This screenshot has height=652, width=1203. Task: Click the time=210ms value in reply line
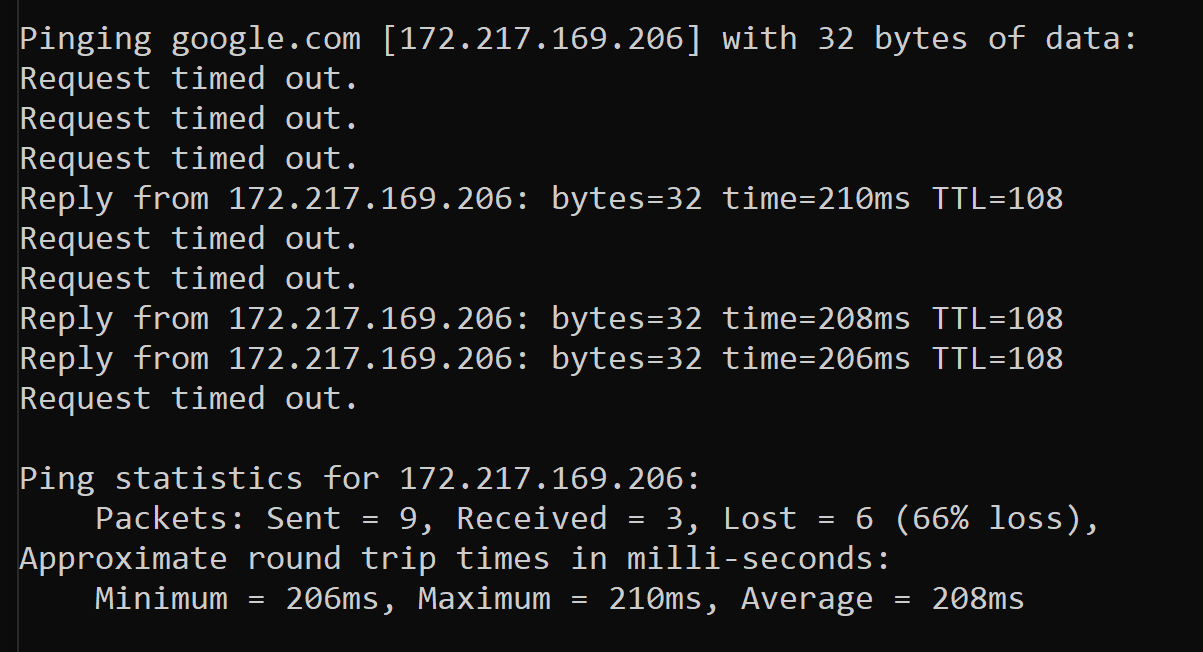tap(816, 199)
